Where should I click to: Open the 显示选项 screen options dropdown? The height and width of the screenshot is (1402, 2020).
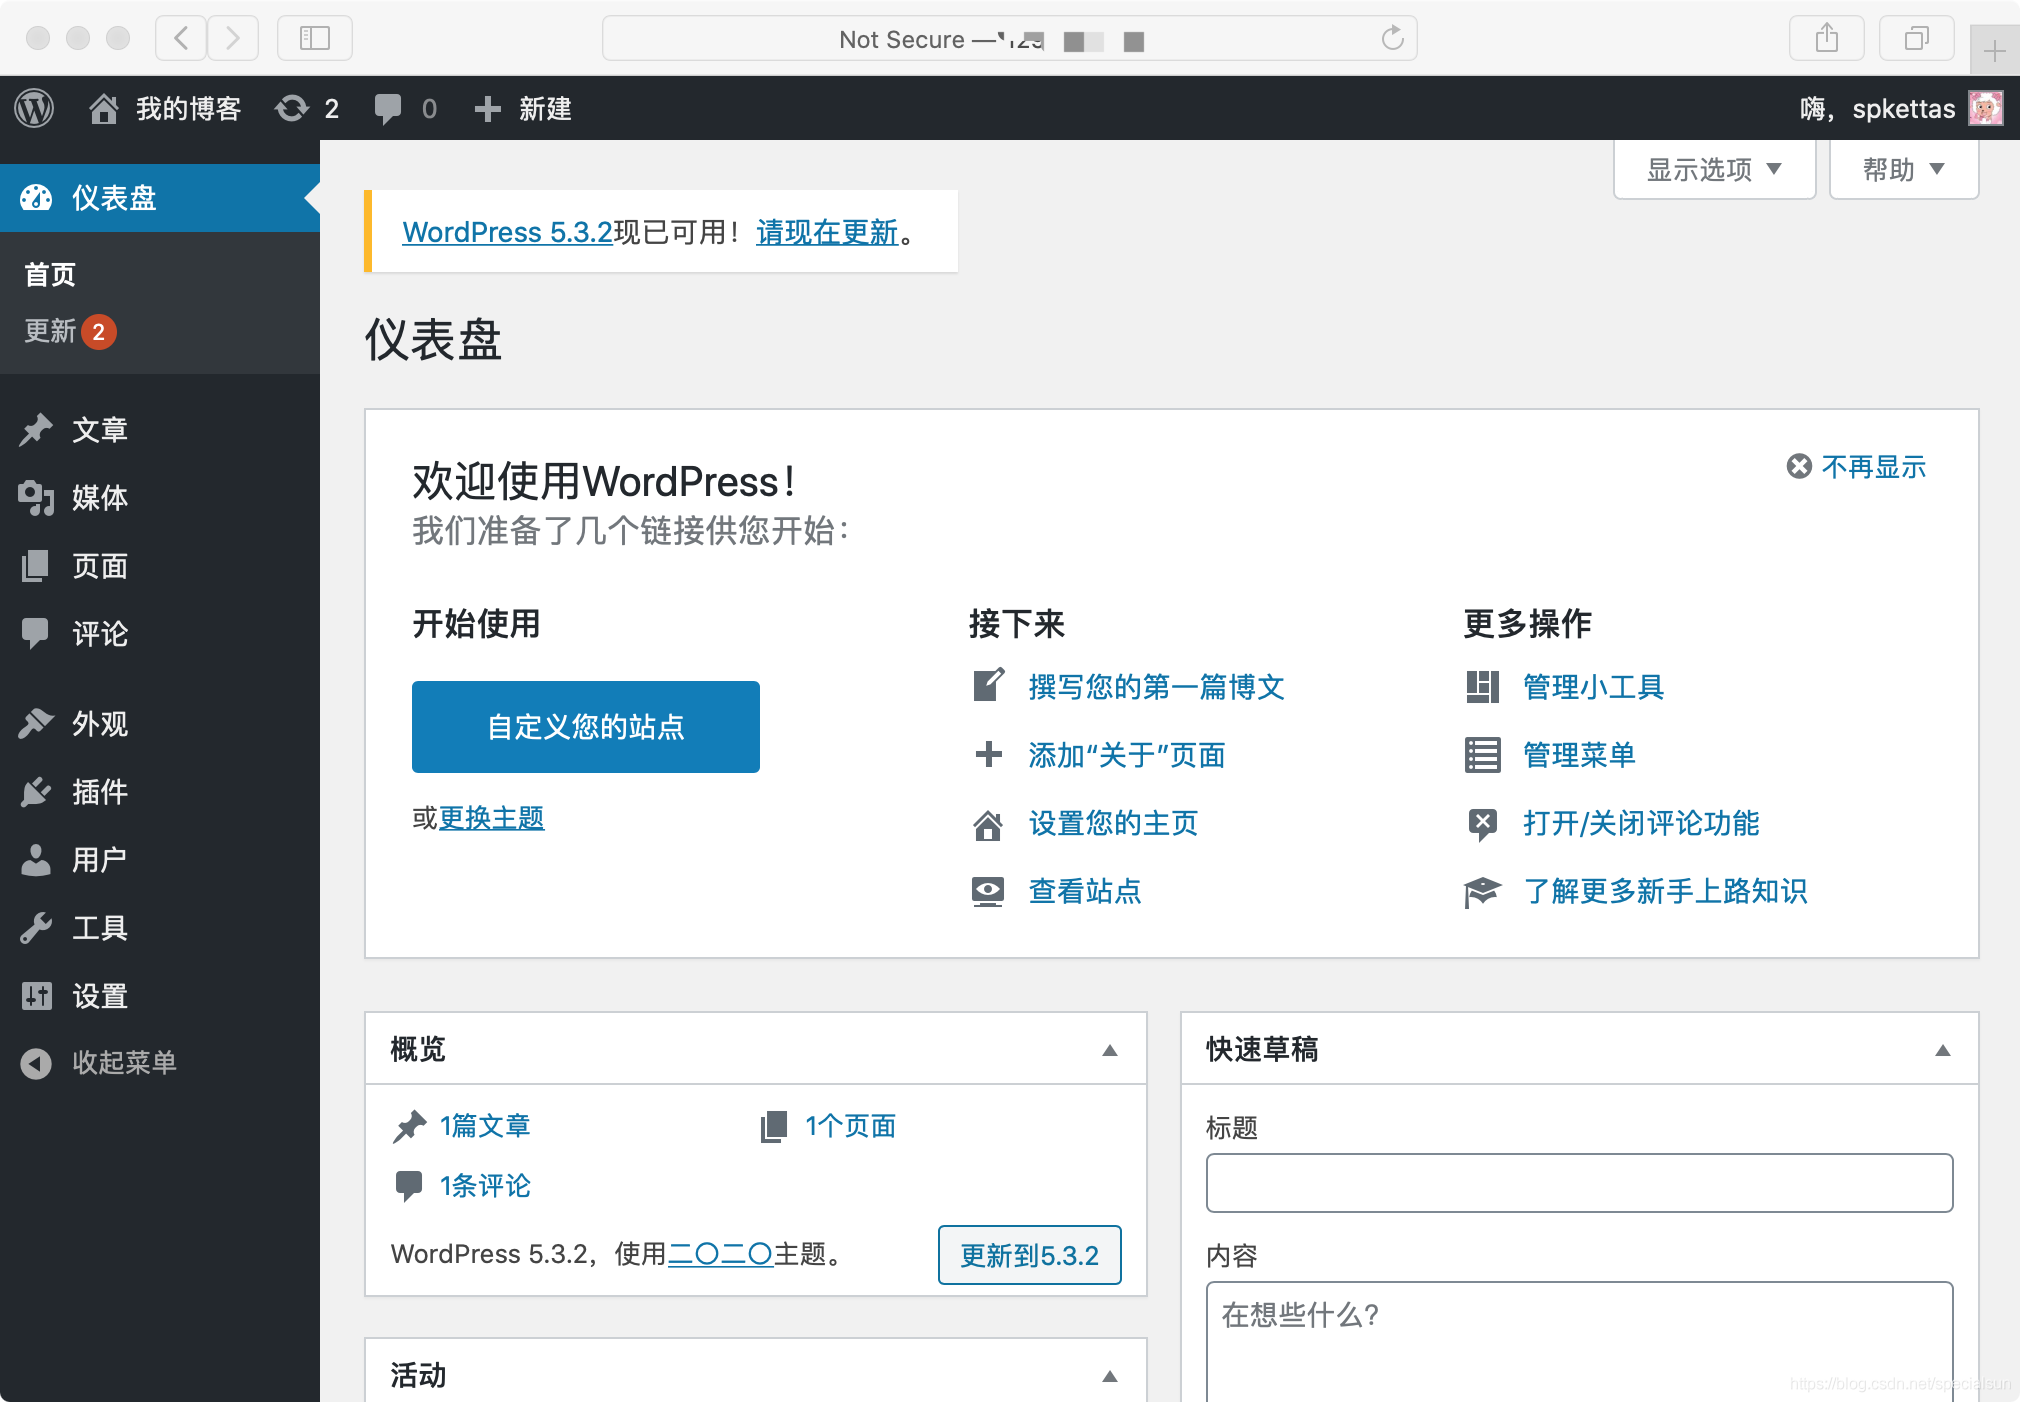click(1714, 169)
